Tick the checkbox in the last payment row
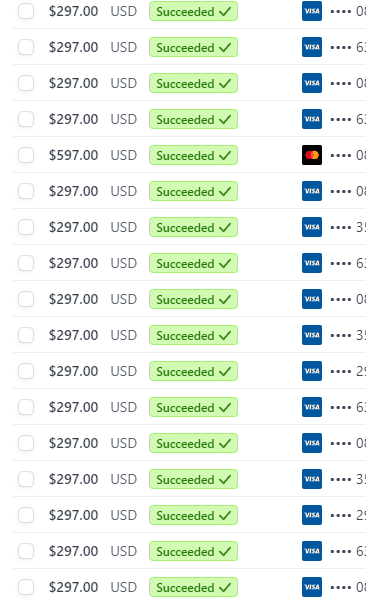The width and height of the screenshot is (366, 603). 26,587
